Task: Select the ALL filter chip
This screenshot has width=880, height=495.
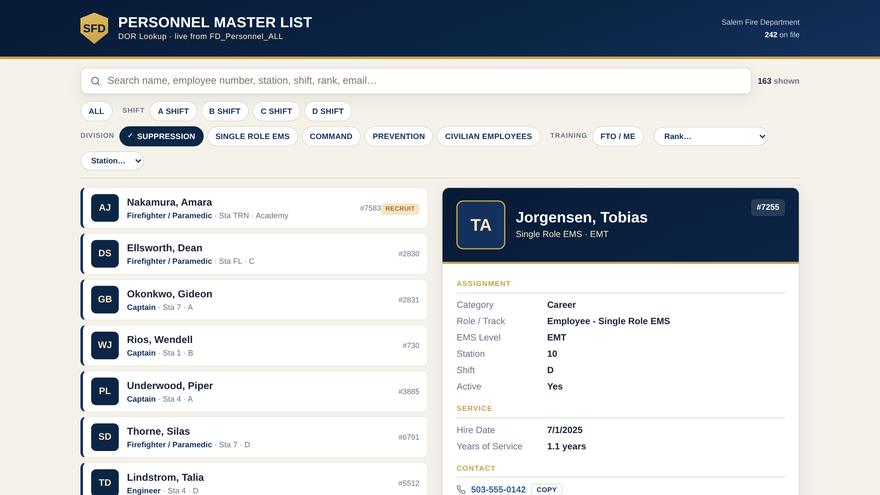Action: (x=96, y=111)
